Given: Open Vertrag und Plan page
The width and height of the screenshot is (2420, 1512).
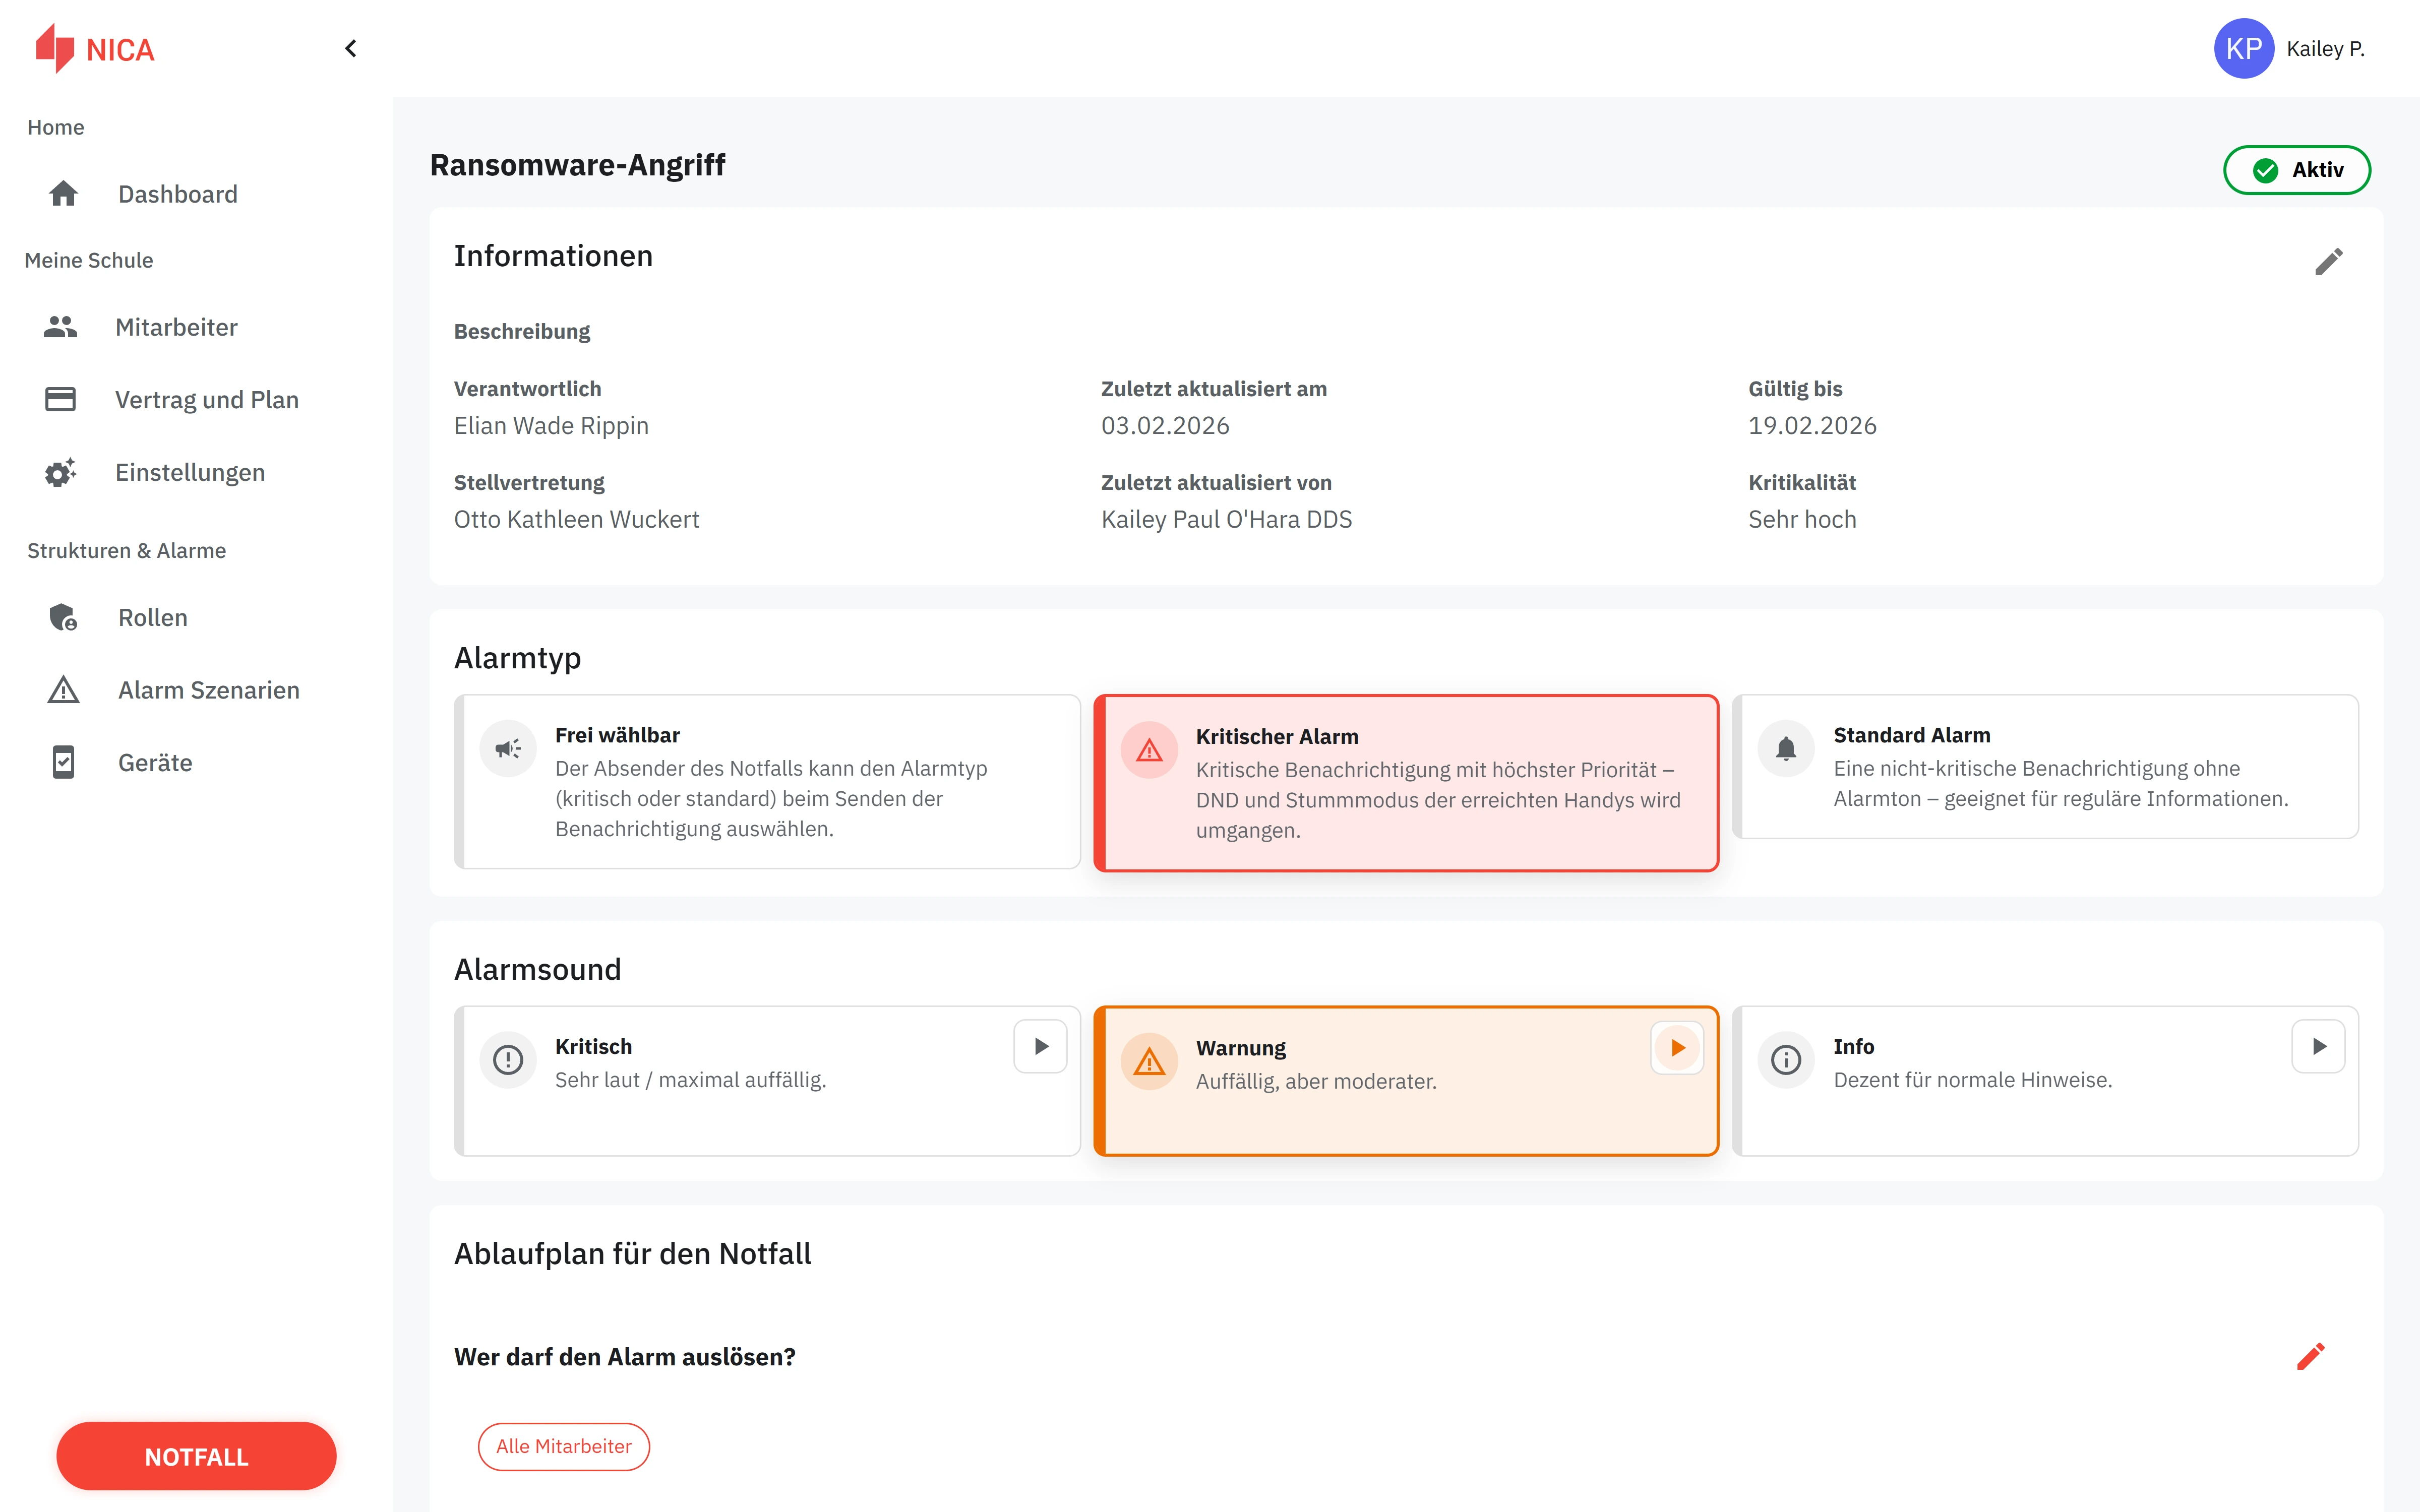Looking at the screenshot, I should point(207,400).
